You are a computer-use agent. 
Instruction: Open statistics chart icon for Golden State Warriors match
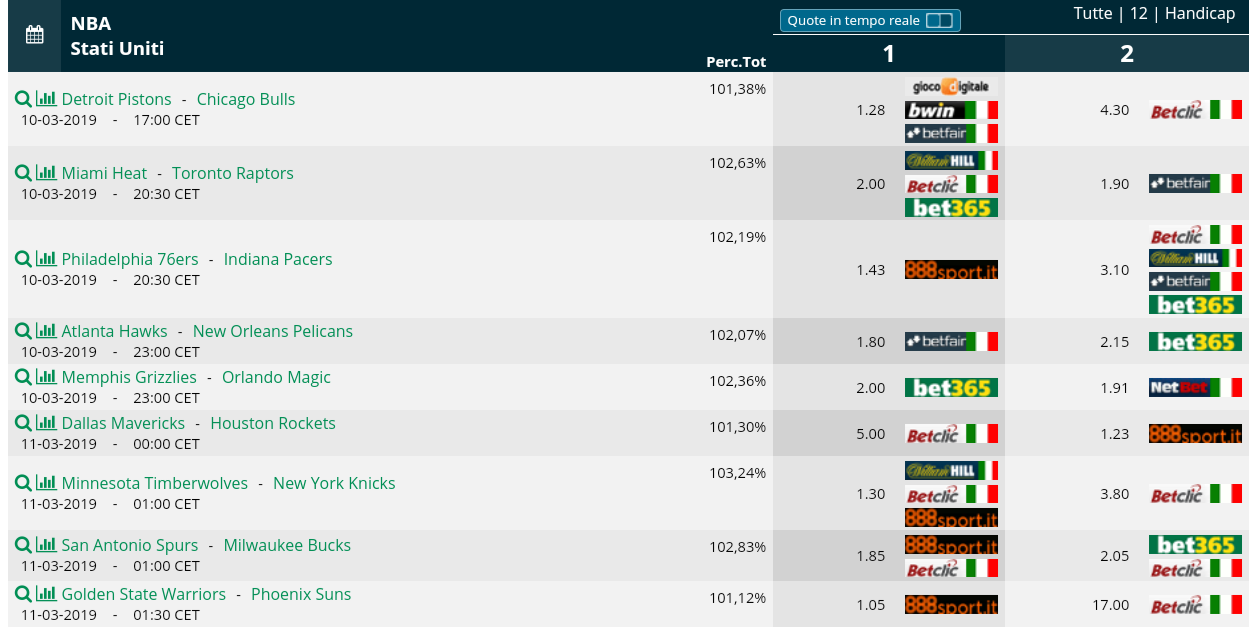tap(46, 594)
